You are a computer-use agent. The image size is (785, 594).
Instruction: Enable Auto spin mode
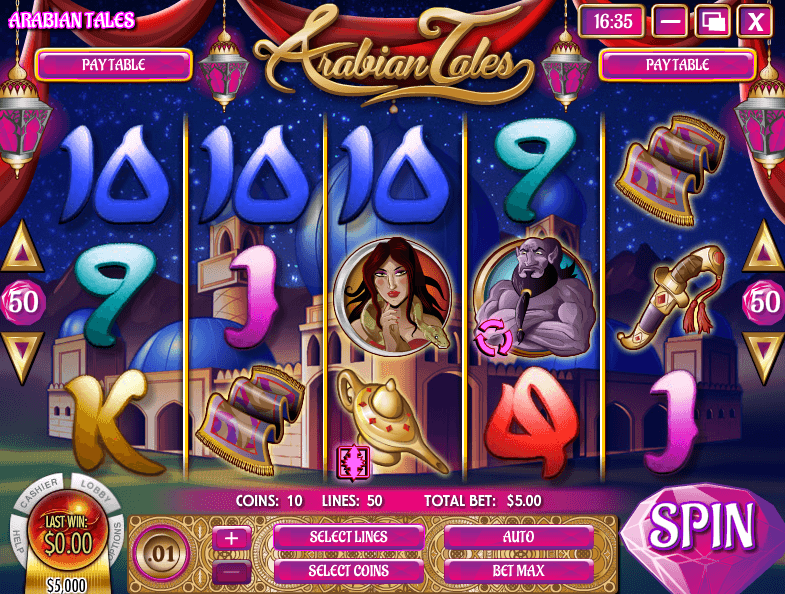(519, 537)
